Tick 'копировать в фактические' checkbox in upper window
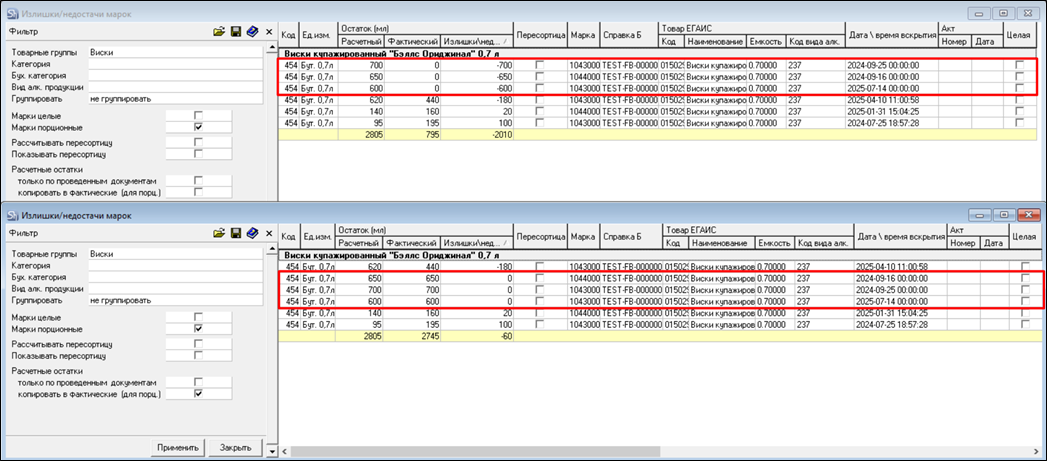 (x=198, y=192)
